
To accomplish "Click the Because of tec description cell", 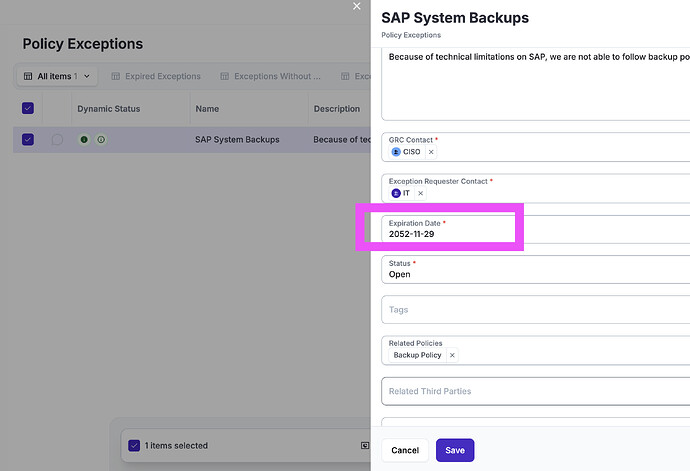I will click(342, 140).
